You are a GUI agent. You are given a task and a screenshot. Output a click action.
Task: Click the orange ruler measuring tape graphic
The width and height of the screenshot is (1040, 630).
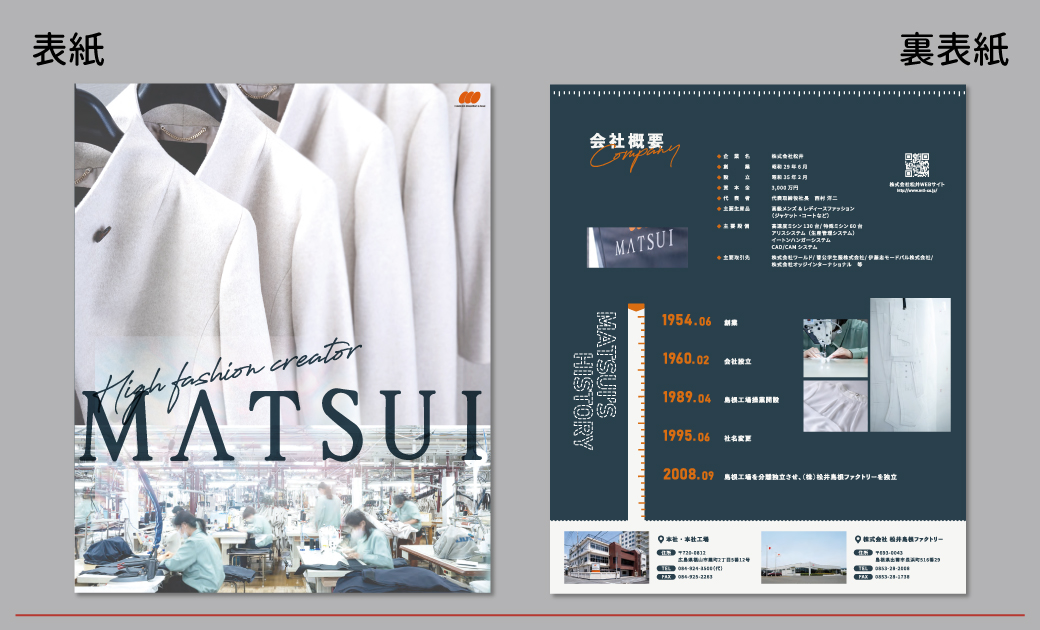(x=636, y=411)
